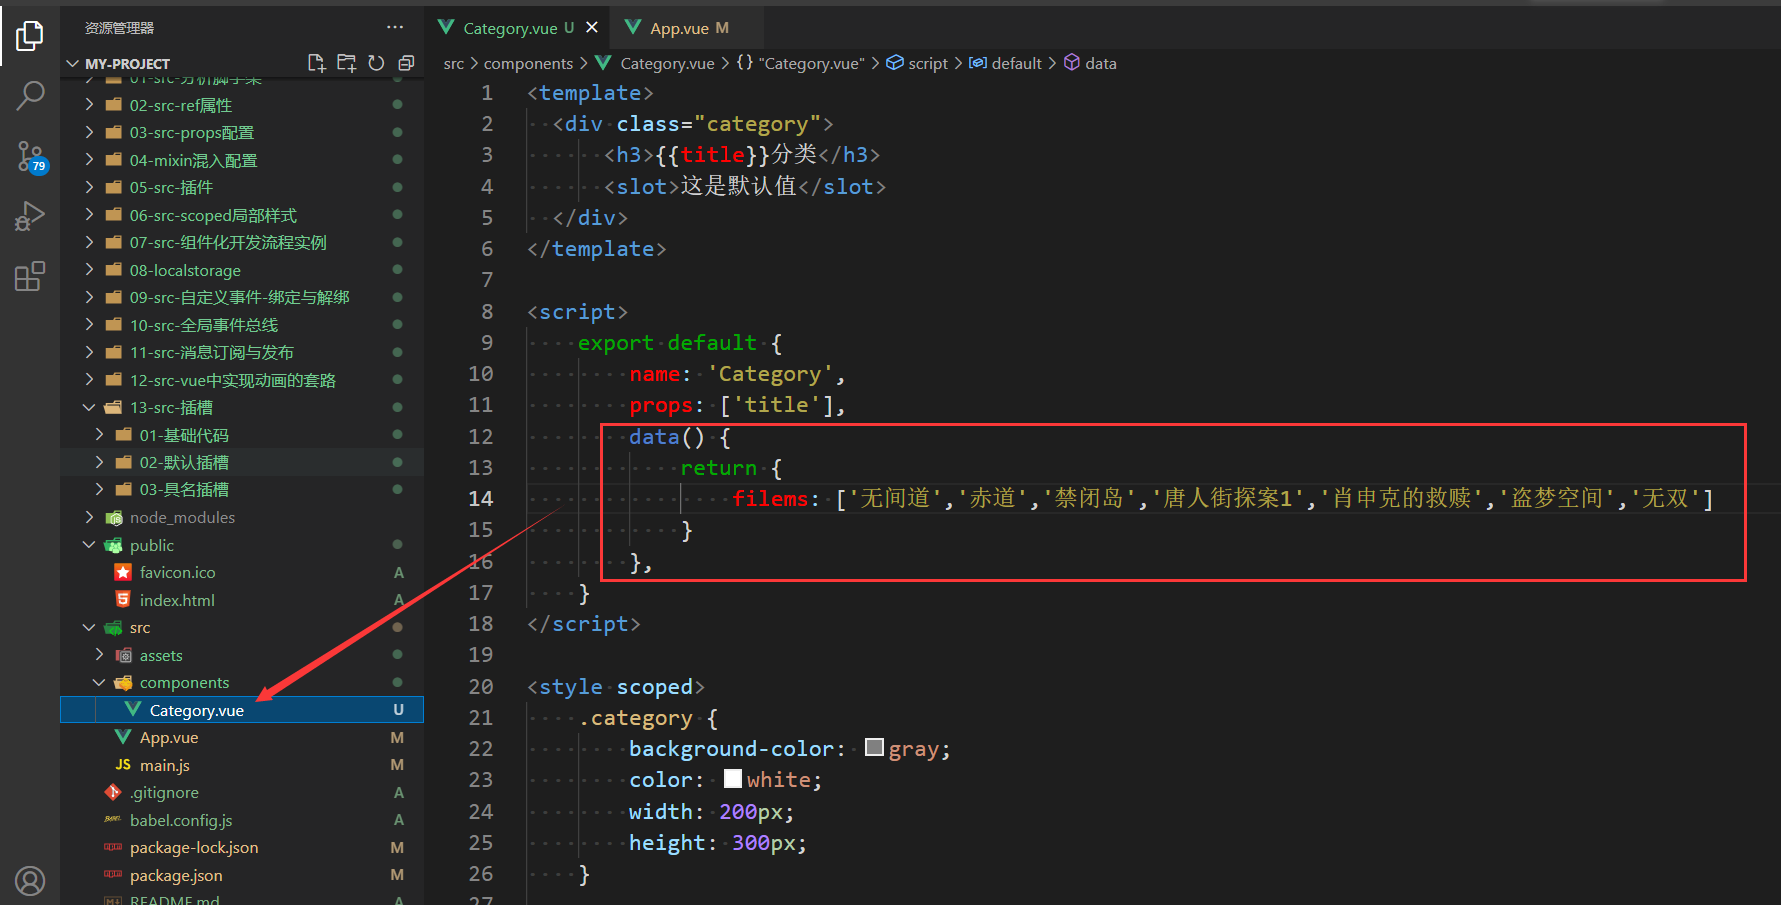Open the Explorer view in activity bar
The image size is (1781, 905).
click(30, 36)
